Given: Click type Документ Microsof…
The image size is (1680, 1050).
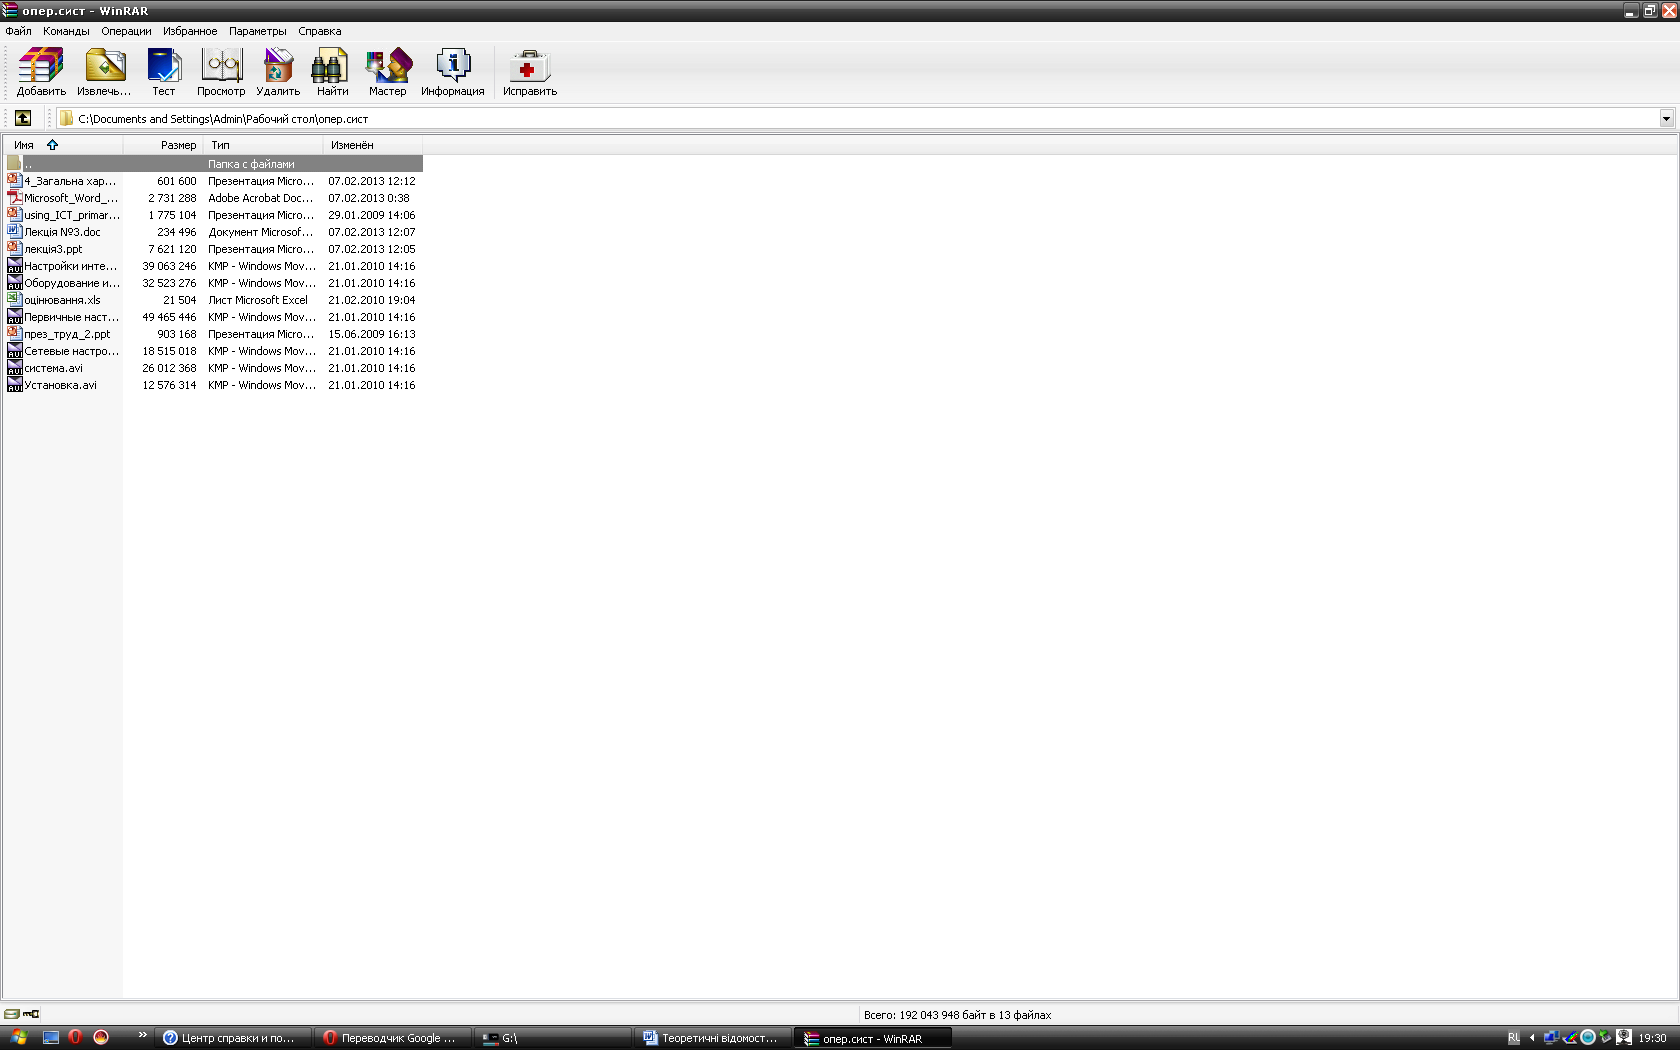Looking at the screenshot, I should point(260,232).
